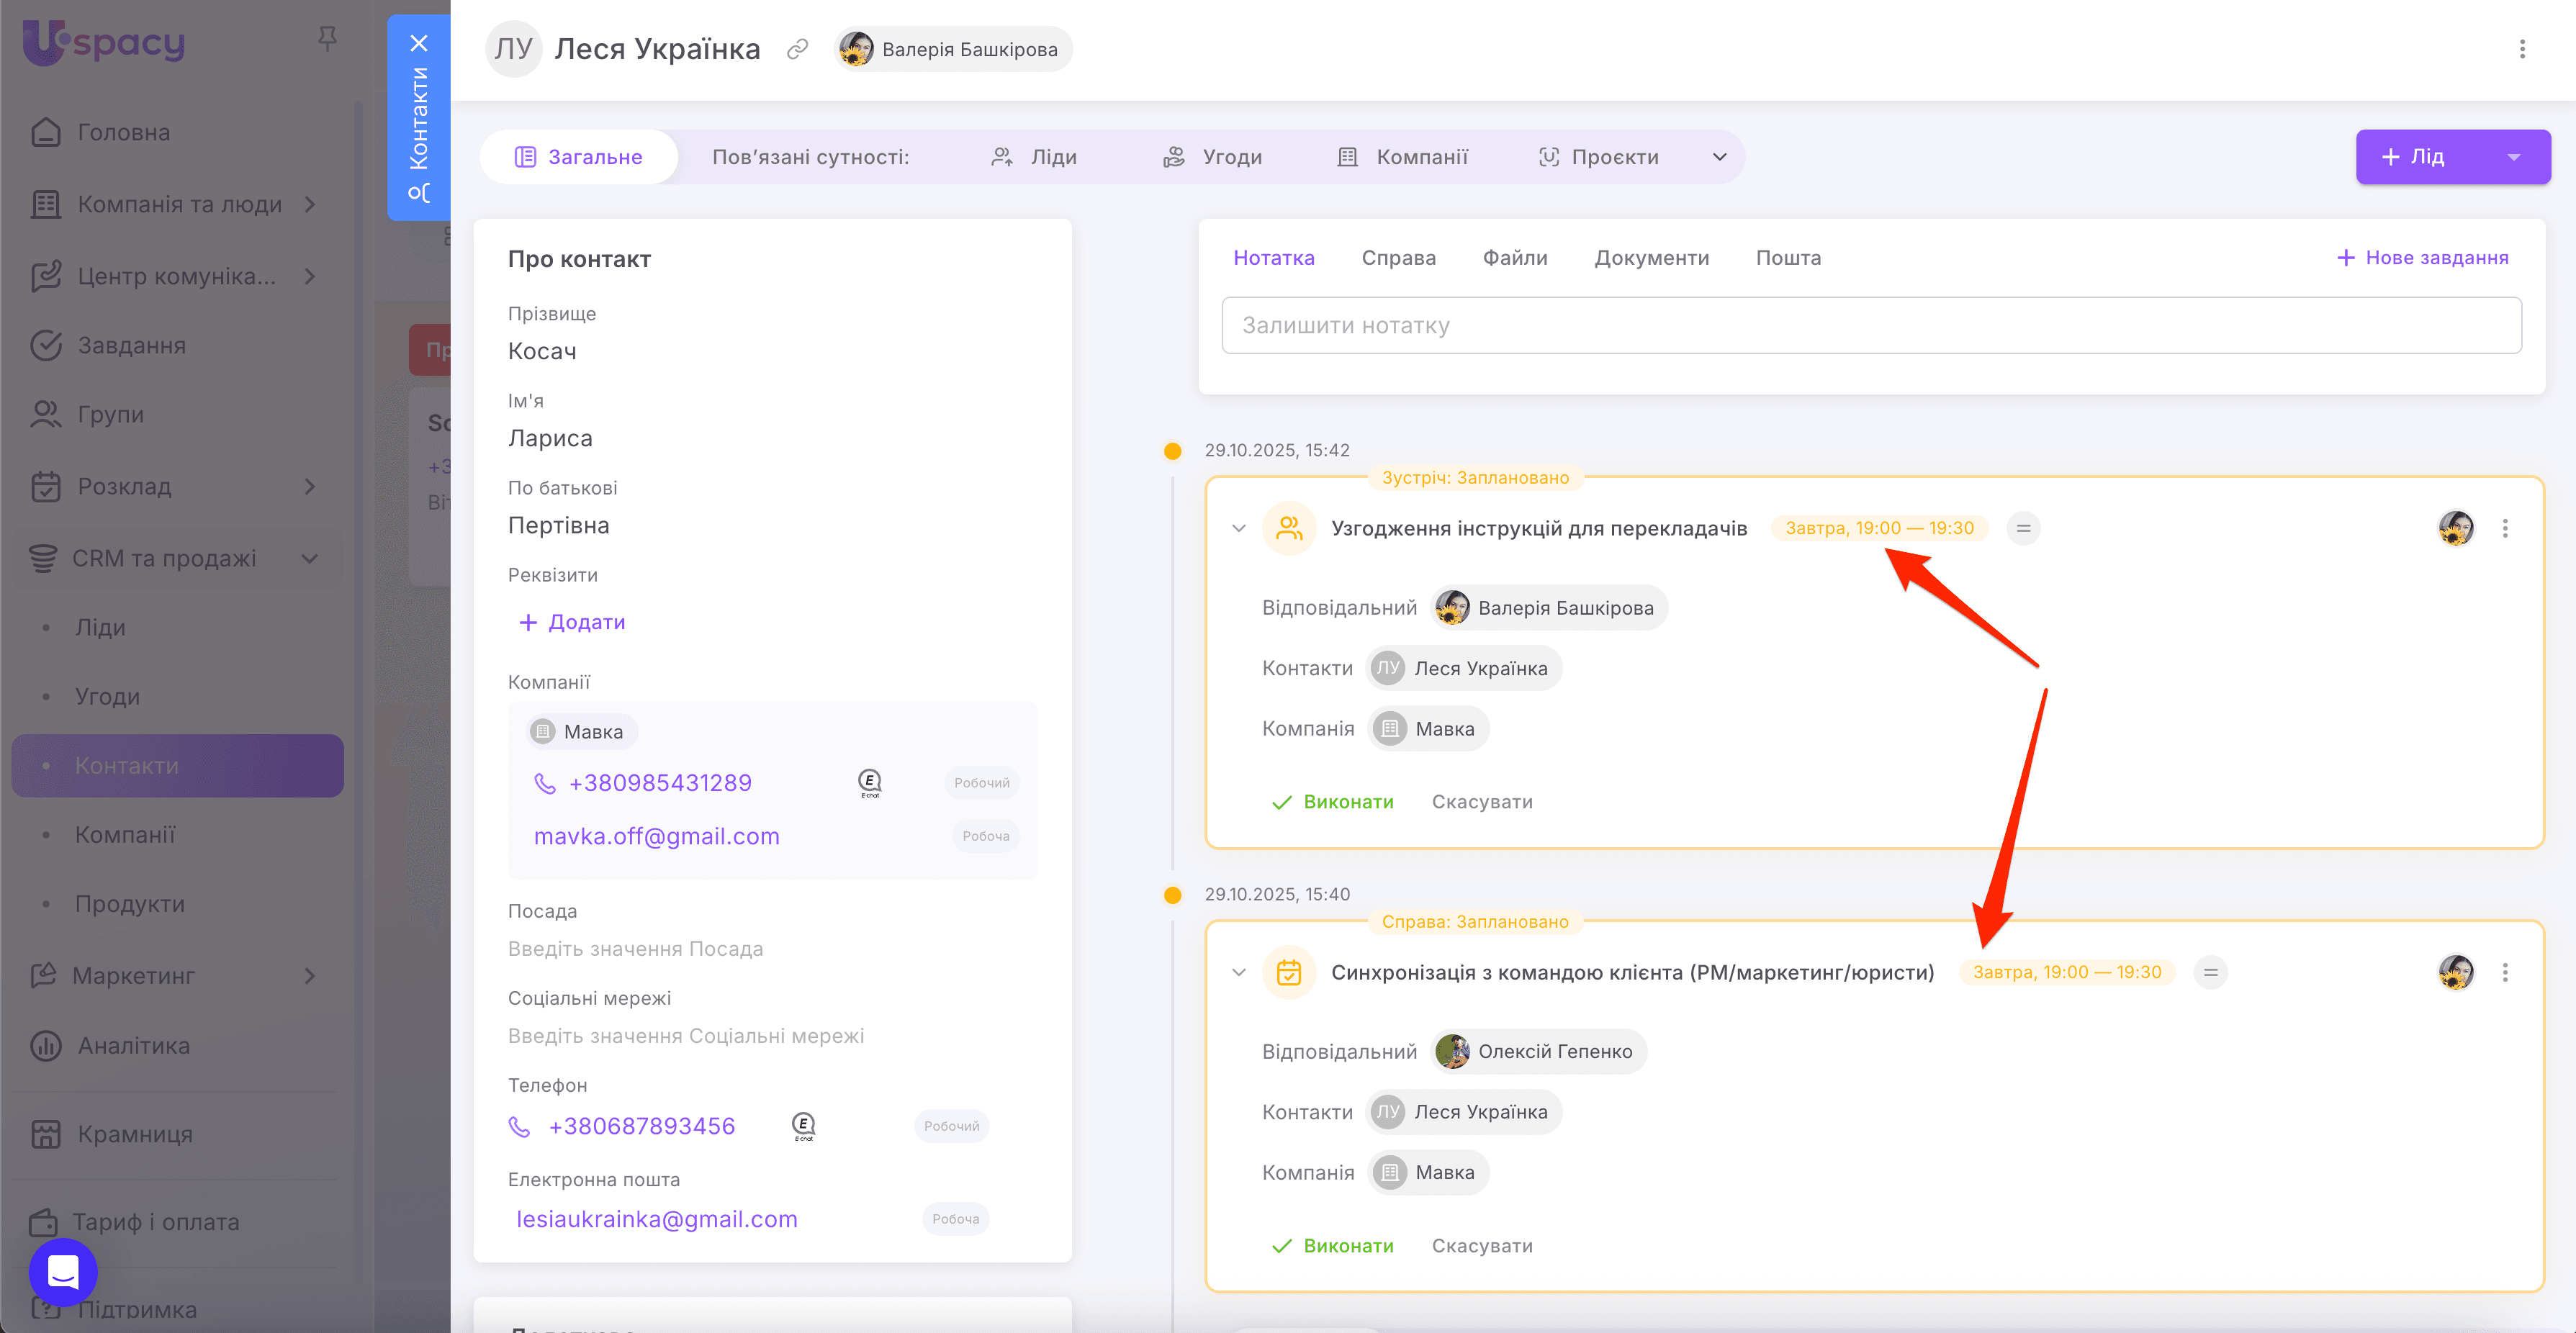Select the Файли tab
The height and width of the screenshot is (1333, 2576).
coord(1514,258)
